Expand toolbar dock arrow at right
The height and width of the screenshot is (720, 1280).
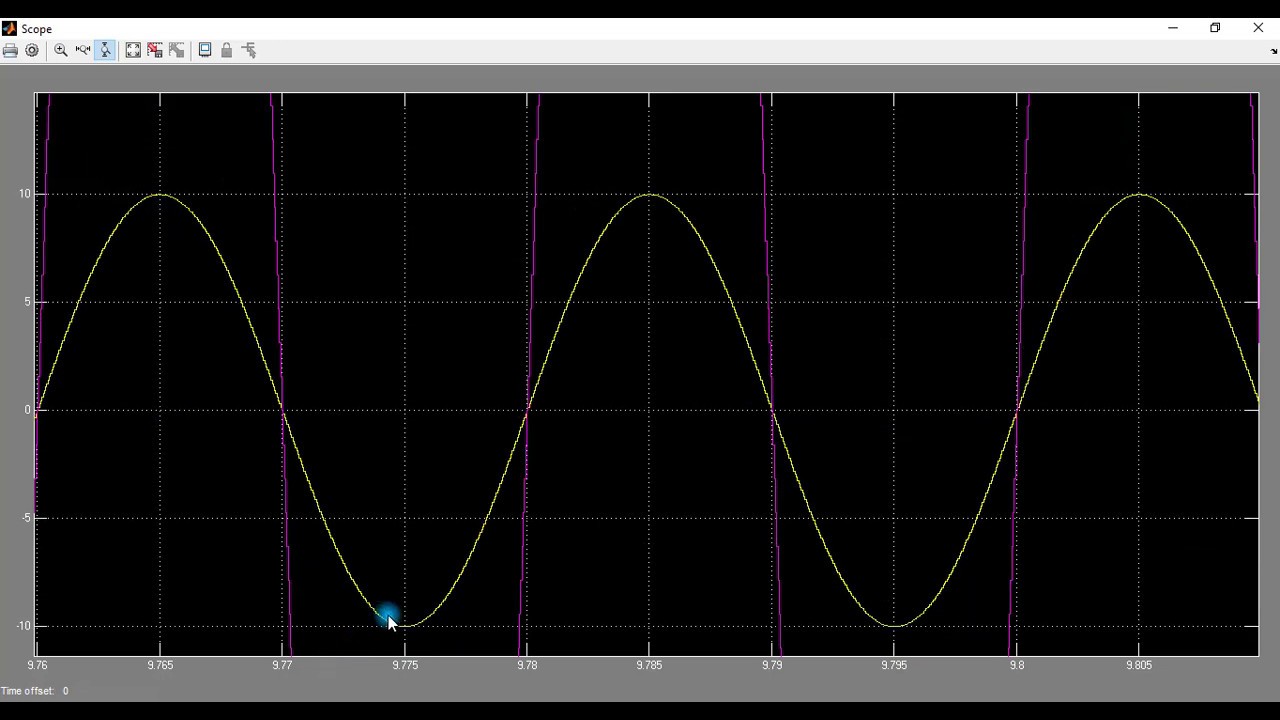click(1274, 51)
